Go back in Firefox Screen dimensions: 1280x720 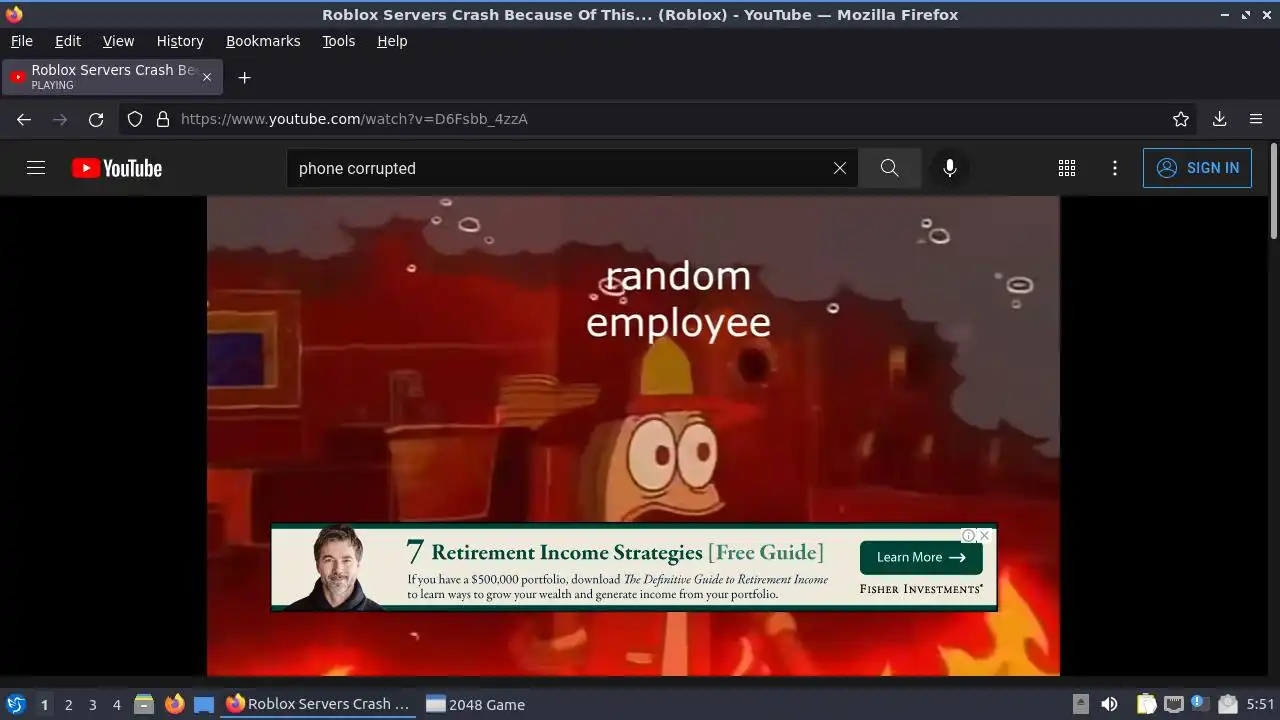point(24,119)
